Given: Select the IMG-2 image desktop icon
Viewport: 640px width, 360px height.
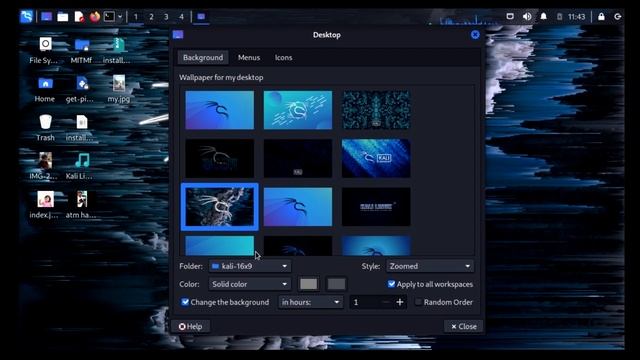Looking at the screenshot, I should 44,166.
